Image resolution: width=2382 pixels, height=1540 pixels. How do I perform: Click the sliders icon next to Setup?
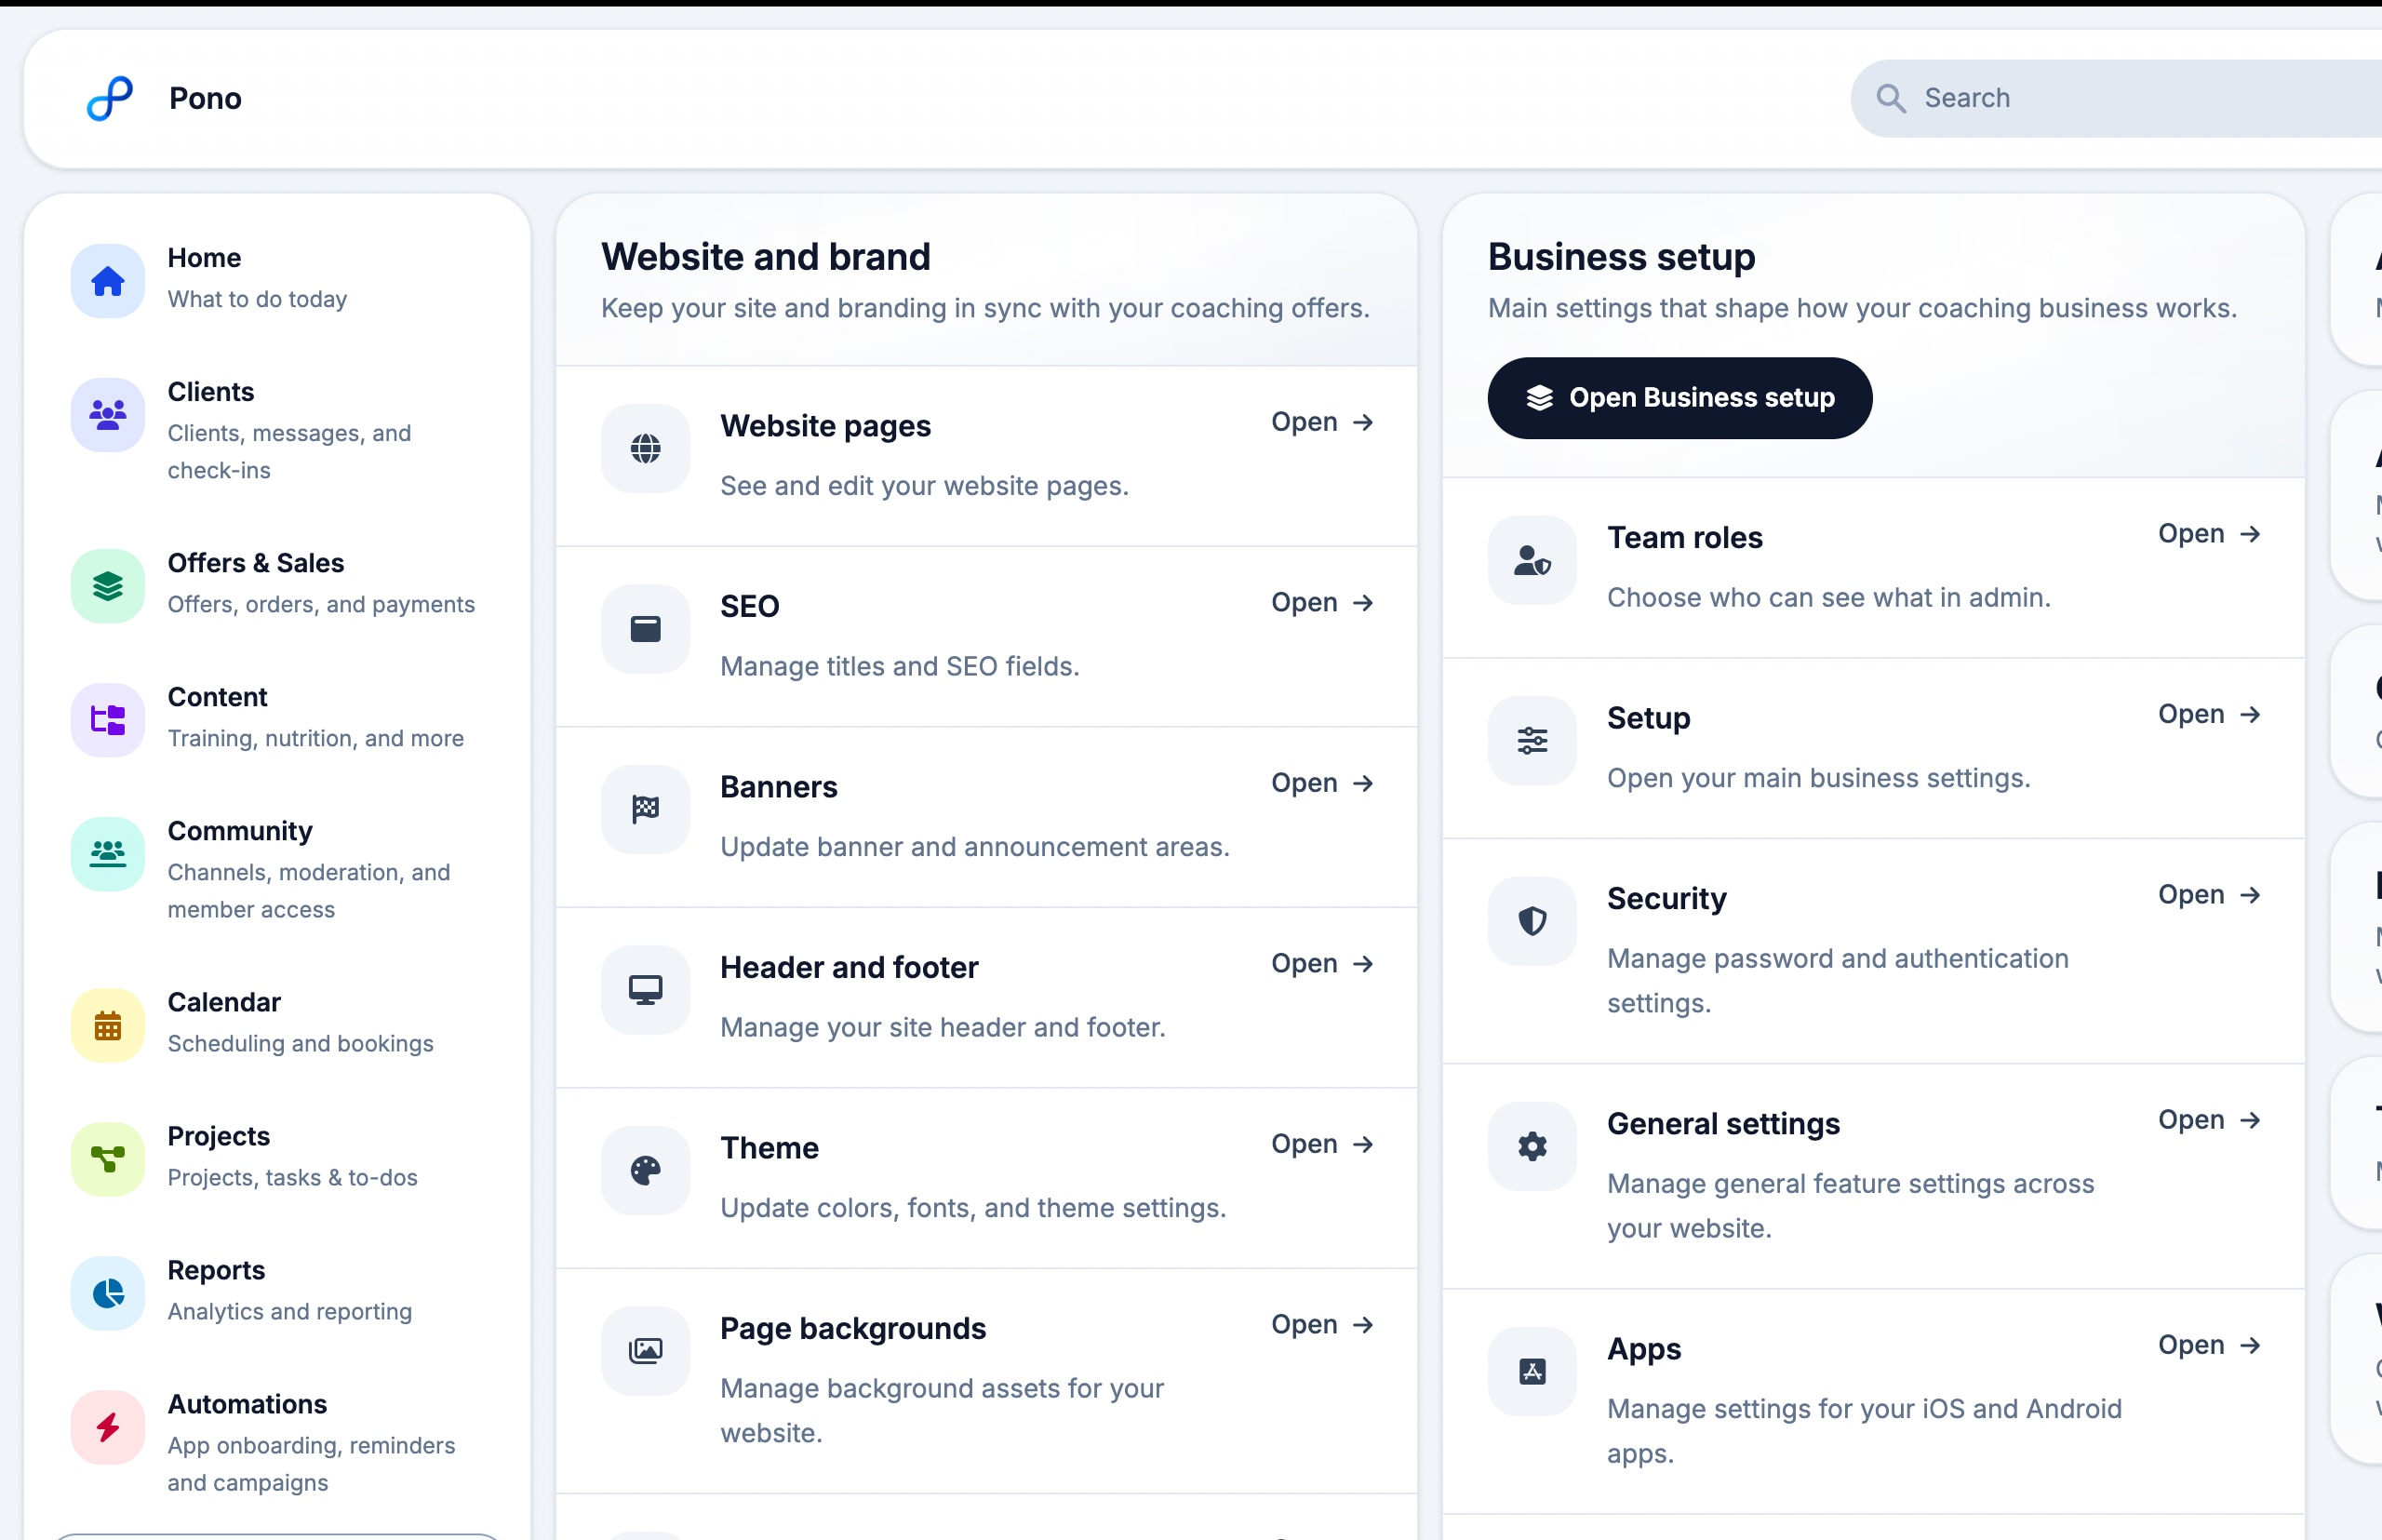point(1532,741)
